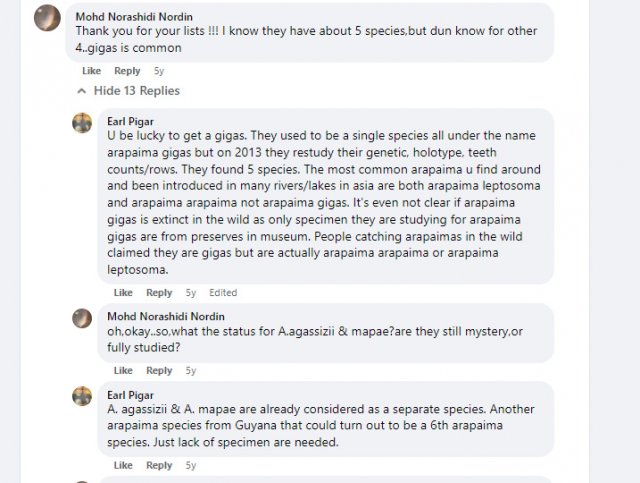640x483 pixels.
Task: Open Earl Pigar's name on the Guyana species reply
Action: point(131,395)
